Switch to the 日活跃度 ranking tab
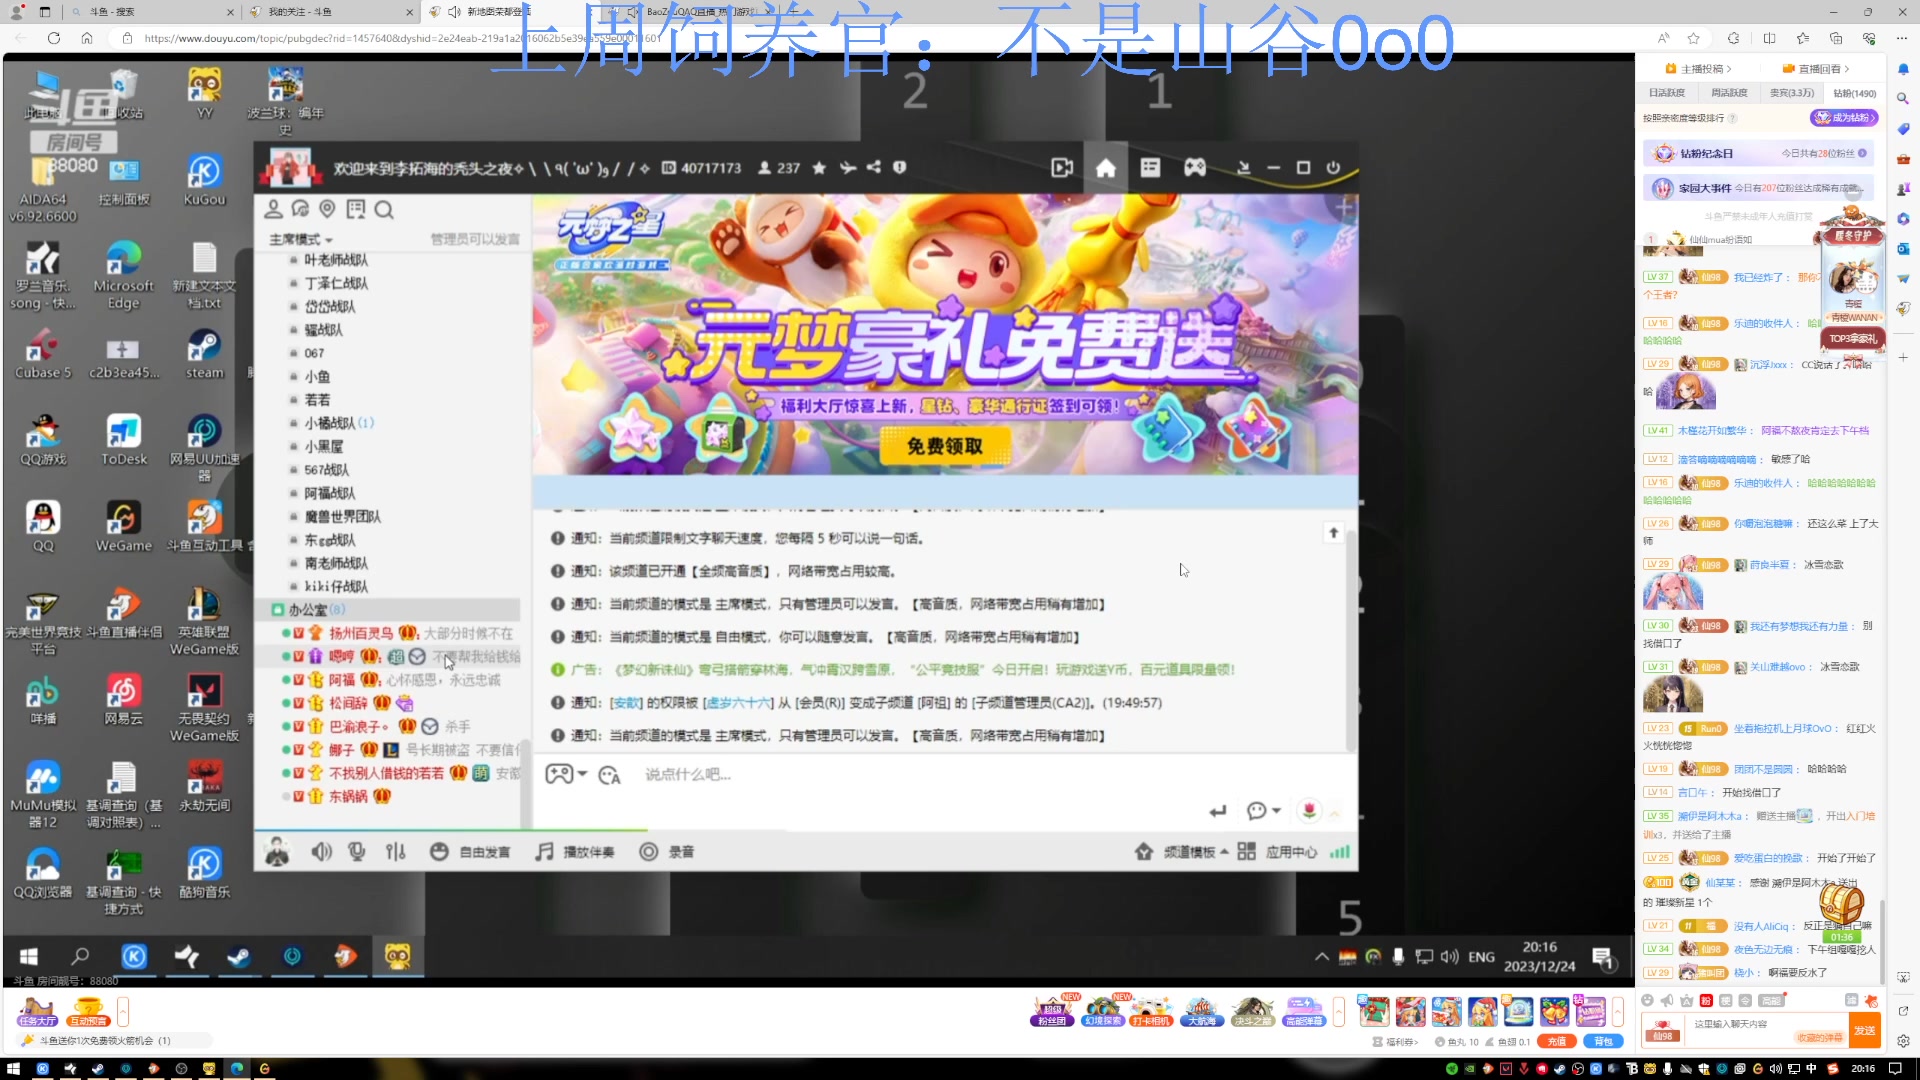The height and width of the screenshot is (1080, 1920). [x=1667, y=93]
